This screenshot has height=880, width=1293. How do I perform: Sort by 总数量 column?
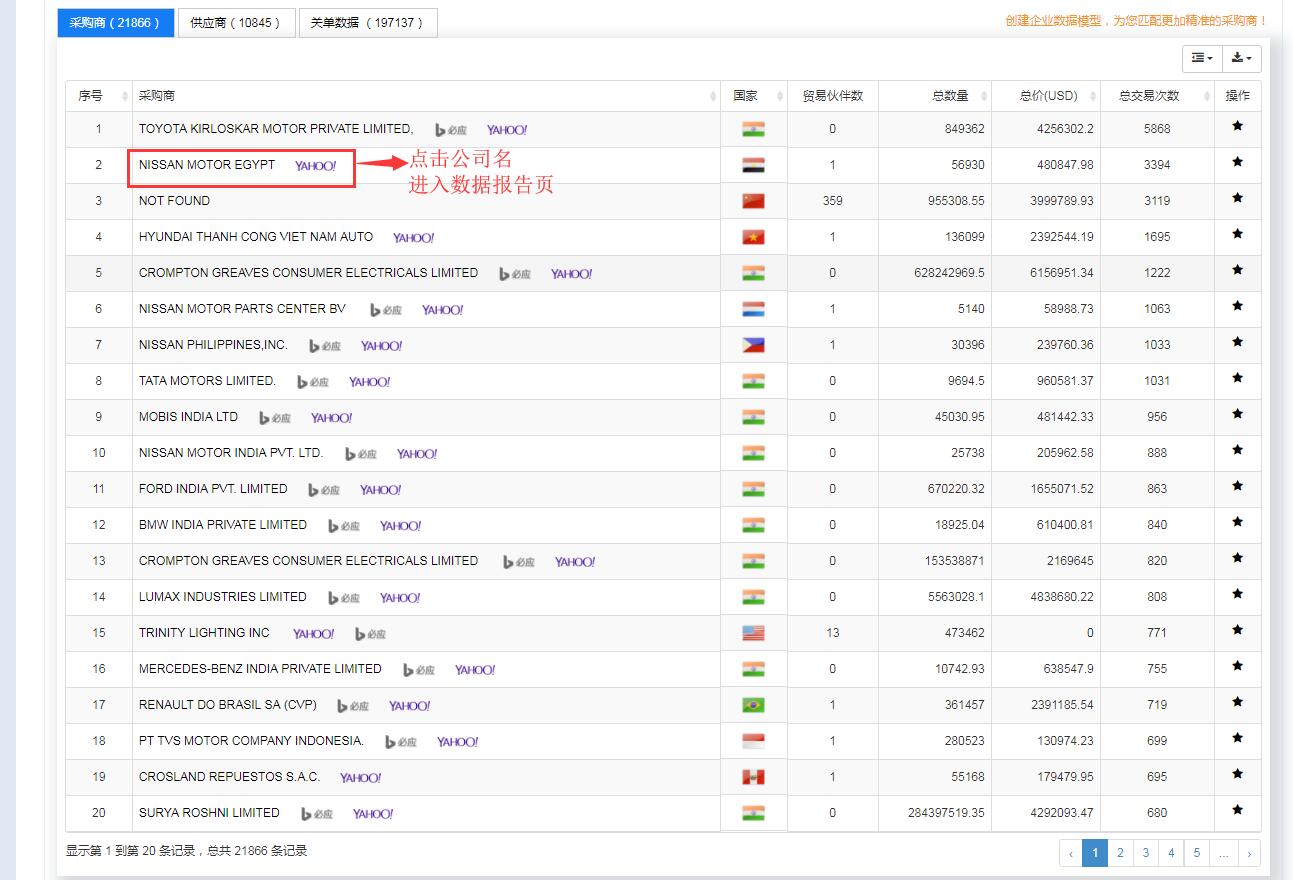[935, 96]
